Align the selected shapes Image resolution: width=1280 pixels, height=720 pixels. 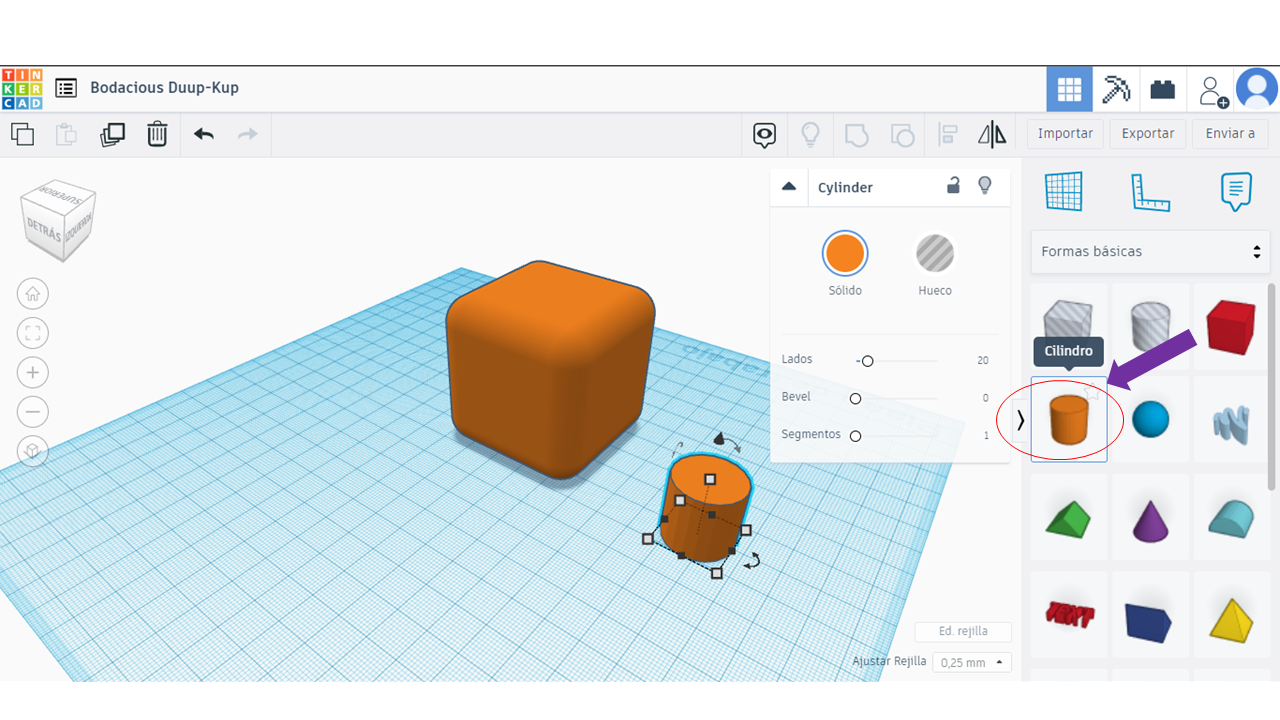(x=948, y=135)
